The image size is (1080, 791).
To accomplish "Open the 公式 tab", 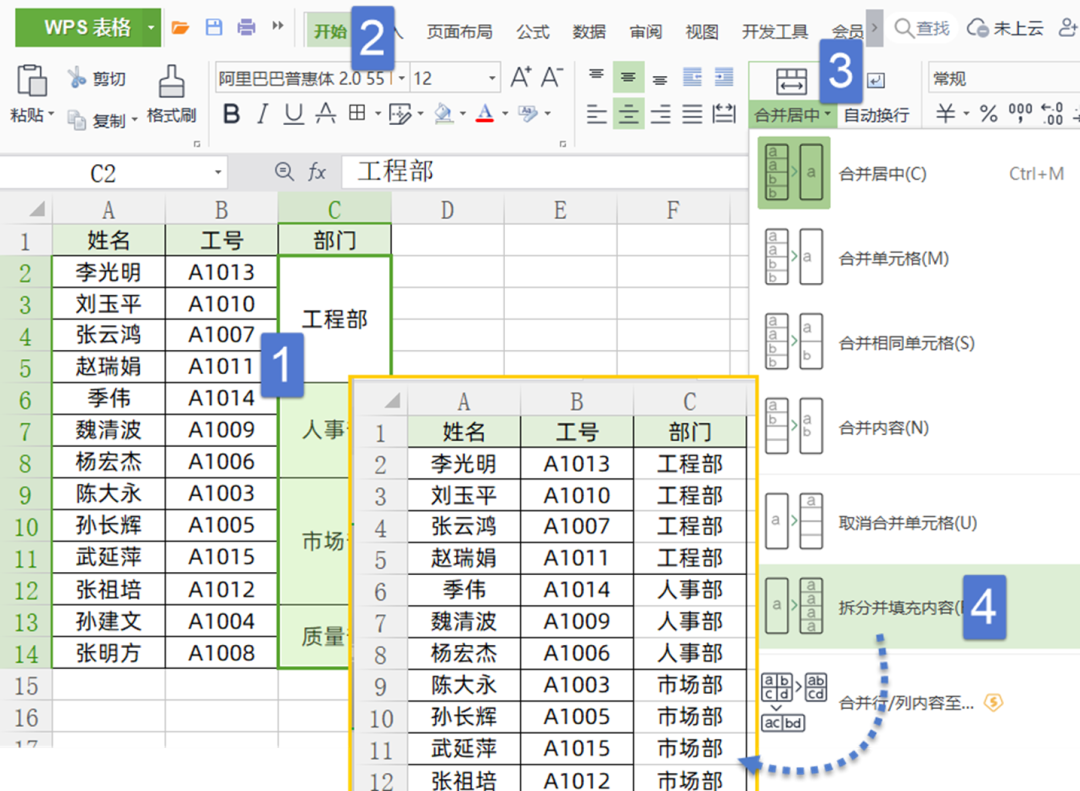I will coord(533,32).
